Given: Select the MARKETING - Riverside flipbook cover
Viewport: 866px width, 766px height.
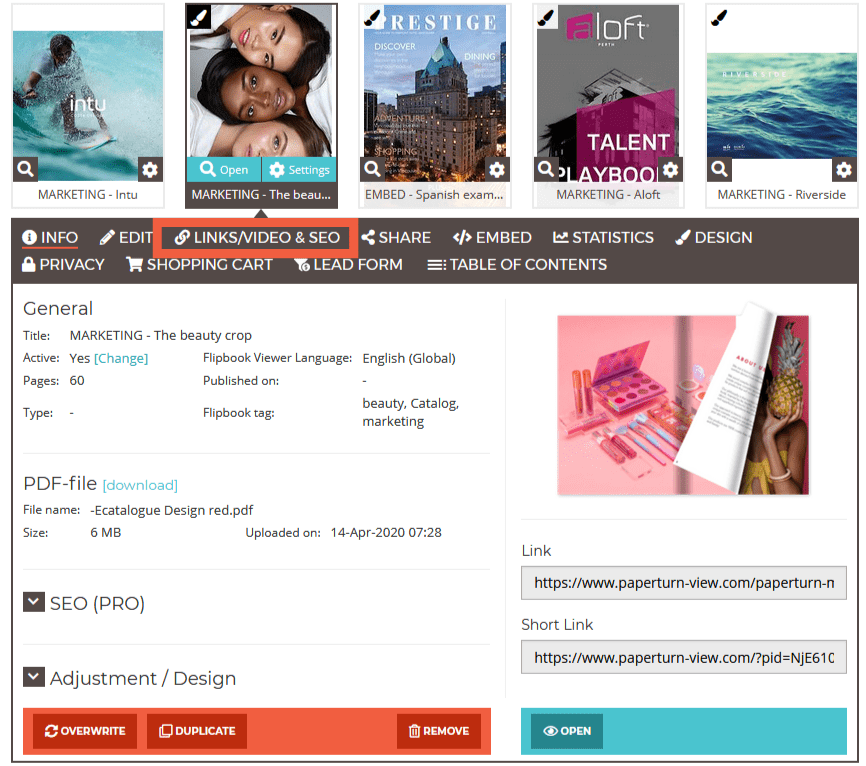Looking at the screenshot, I should [x=781, y=106].
